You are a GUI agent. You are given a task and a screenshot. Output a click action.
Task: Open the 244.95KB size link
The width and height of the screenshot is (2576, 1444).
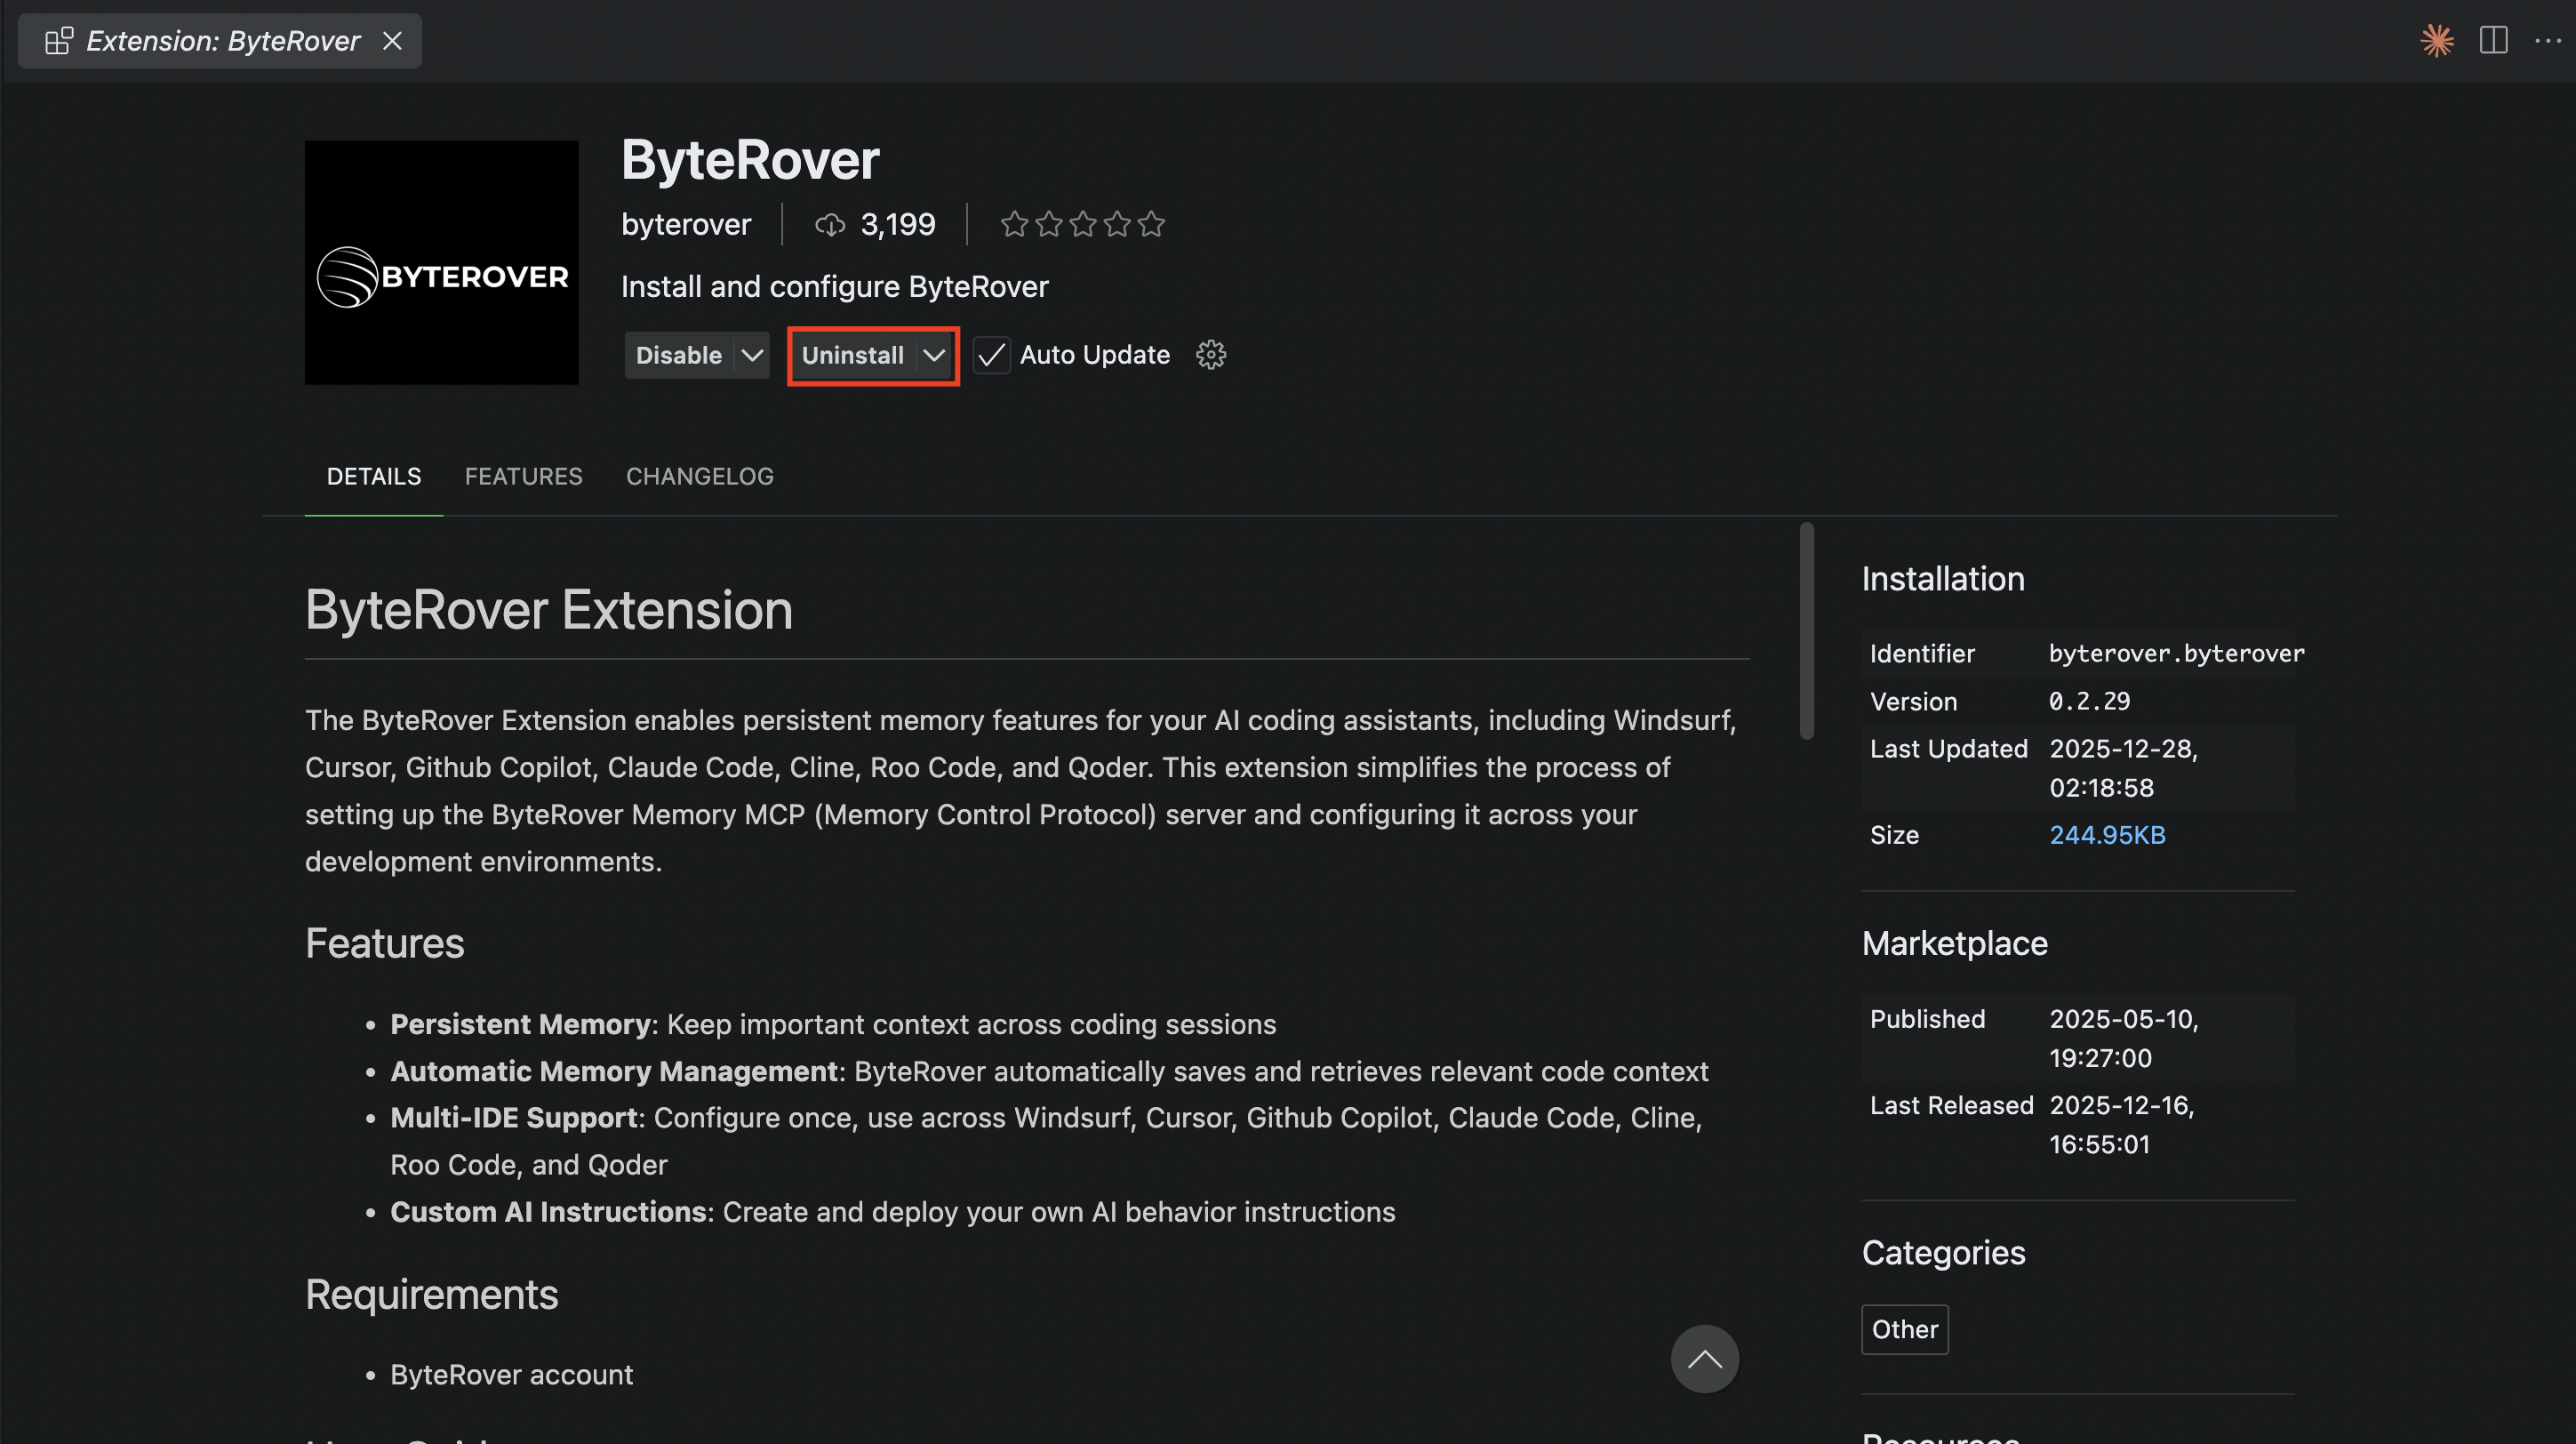(x=2107, y=835)
